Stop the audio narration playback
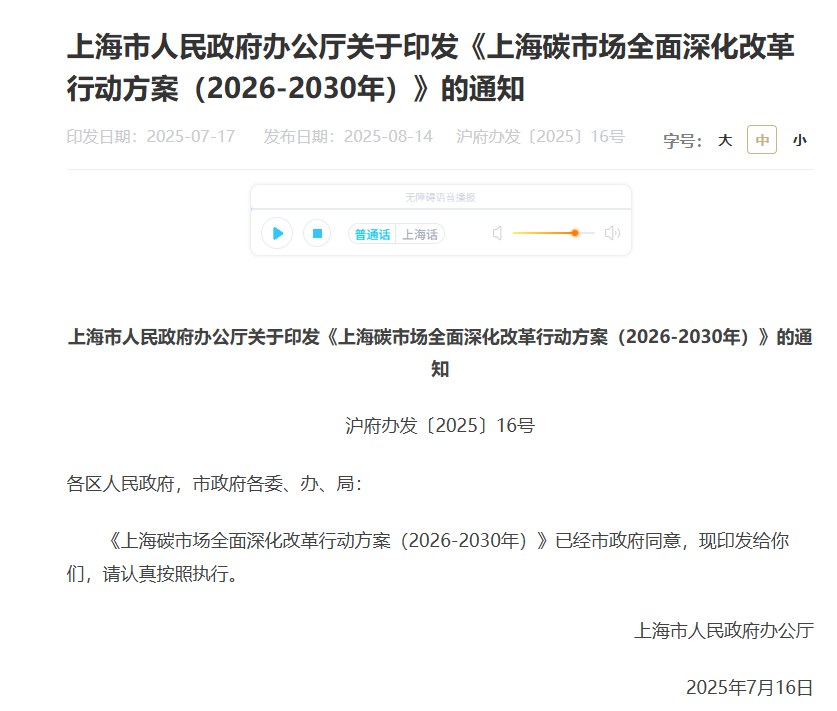Image resolution: width=837 pixels, height=711 pixels. 317,233
